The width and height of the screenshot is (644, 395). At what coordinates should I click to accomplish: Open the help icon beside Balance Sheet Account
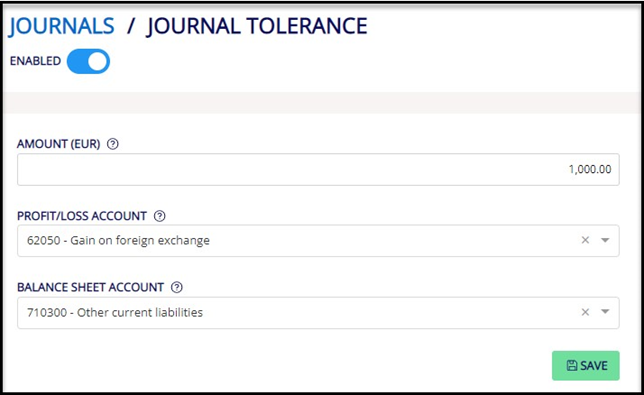(x=177, y=287)
